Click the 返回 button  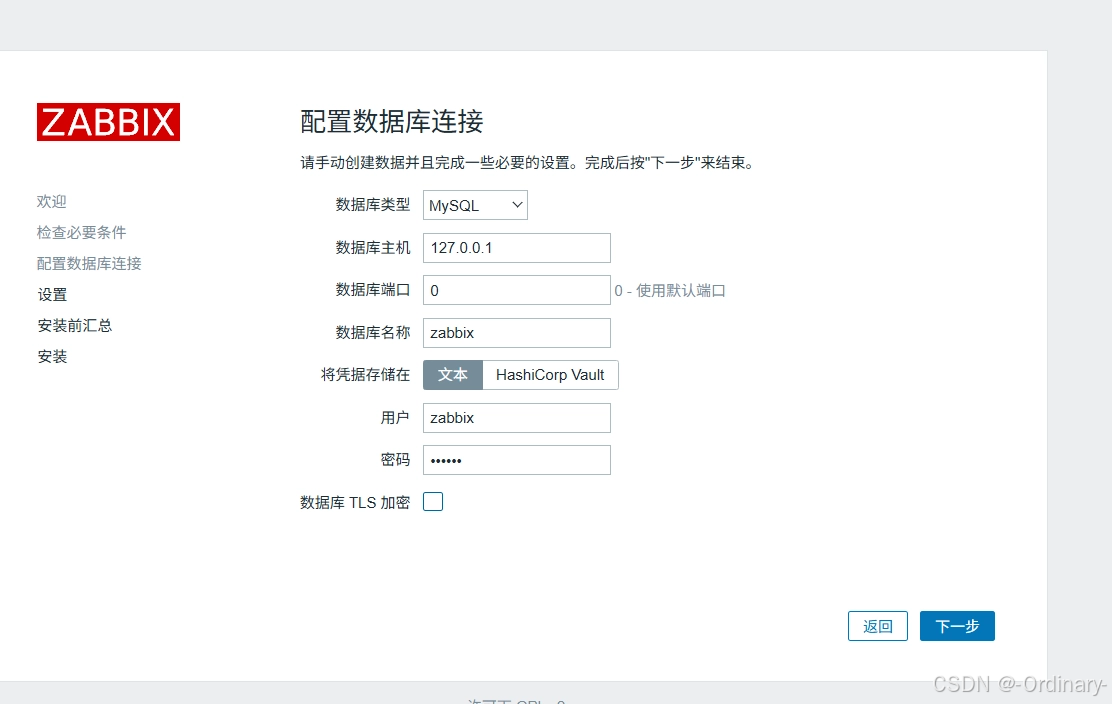[877, 626]
